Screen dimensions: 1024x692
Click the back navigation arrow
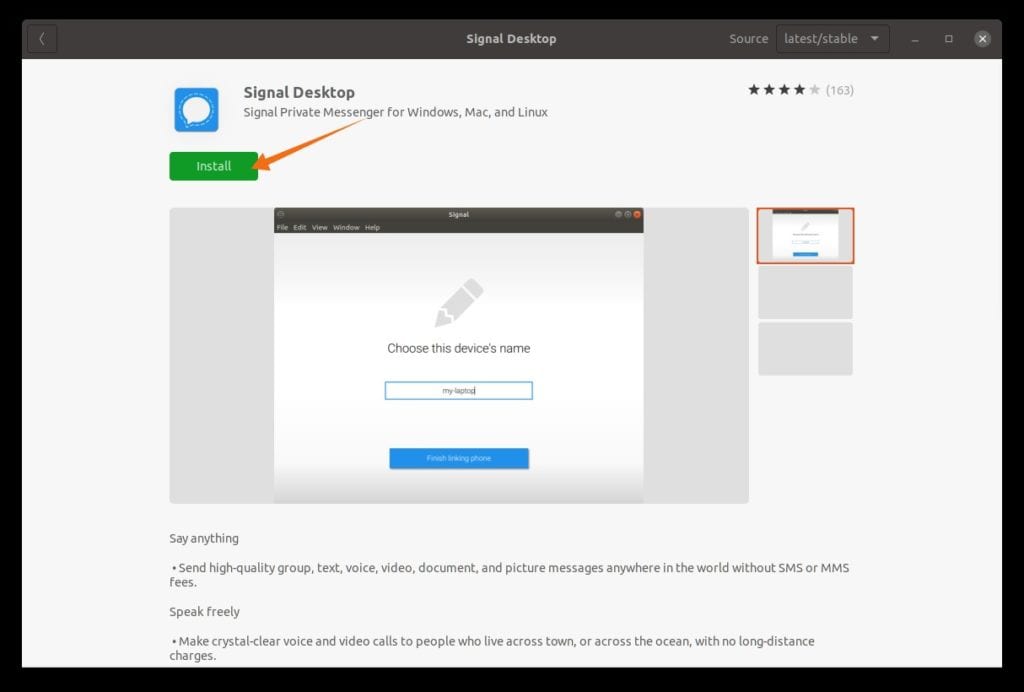tap(41, 38)
